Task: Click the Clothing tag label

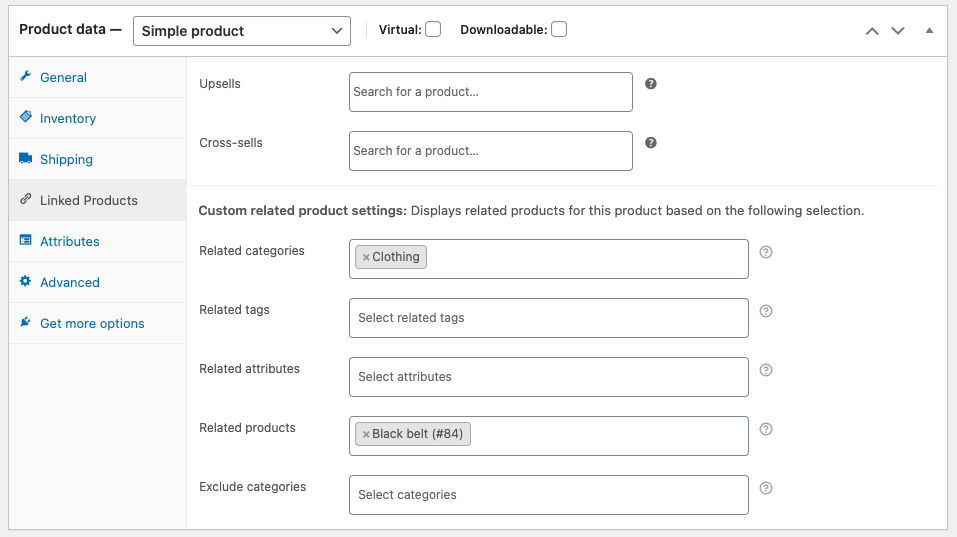Action: (x=395, y=257)
